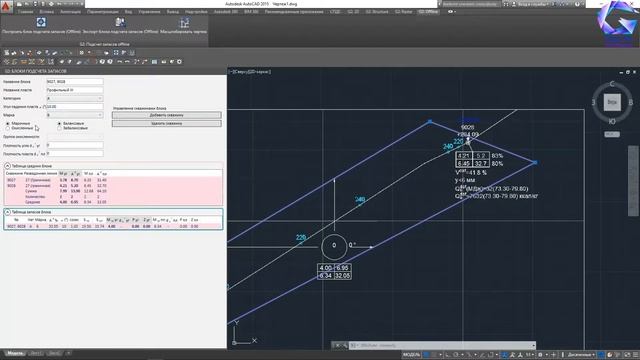Screen dimensions: 640x360
Task: Select the Забалансовые radio button
Action: [59, 128]
